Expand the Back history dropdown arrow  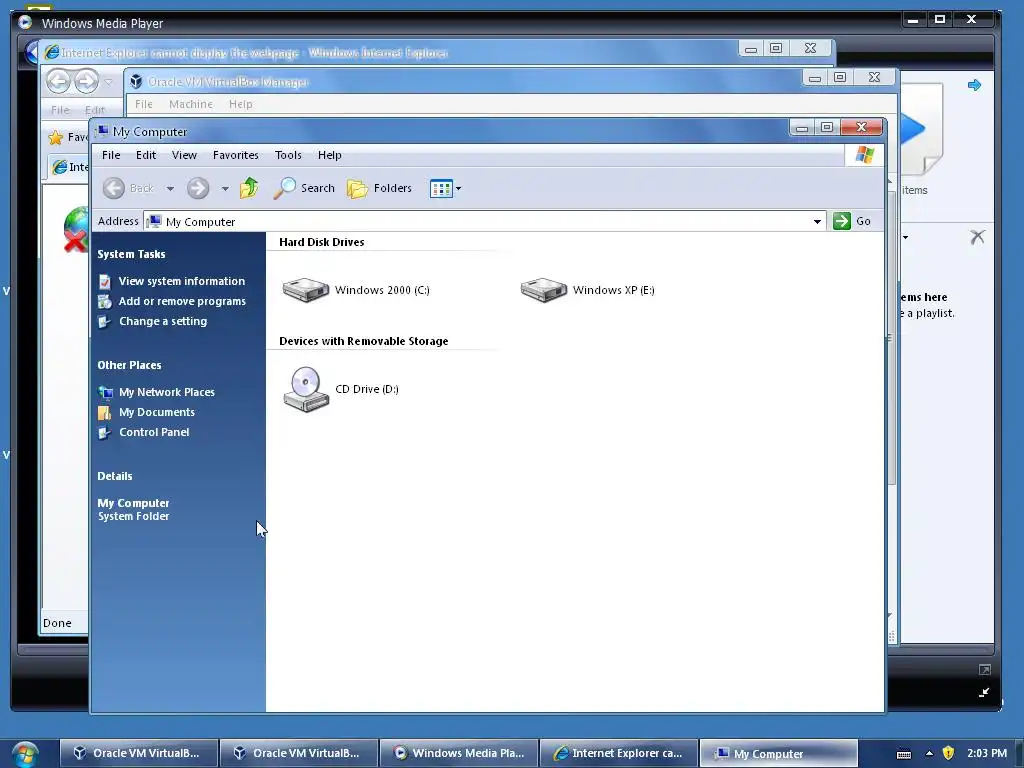coord(170,189)
